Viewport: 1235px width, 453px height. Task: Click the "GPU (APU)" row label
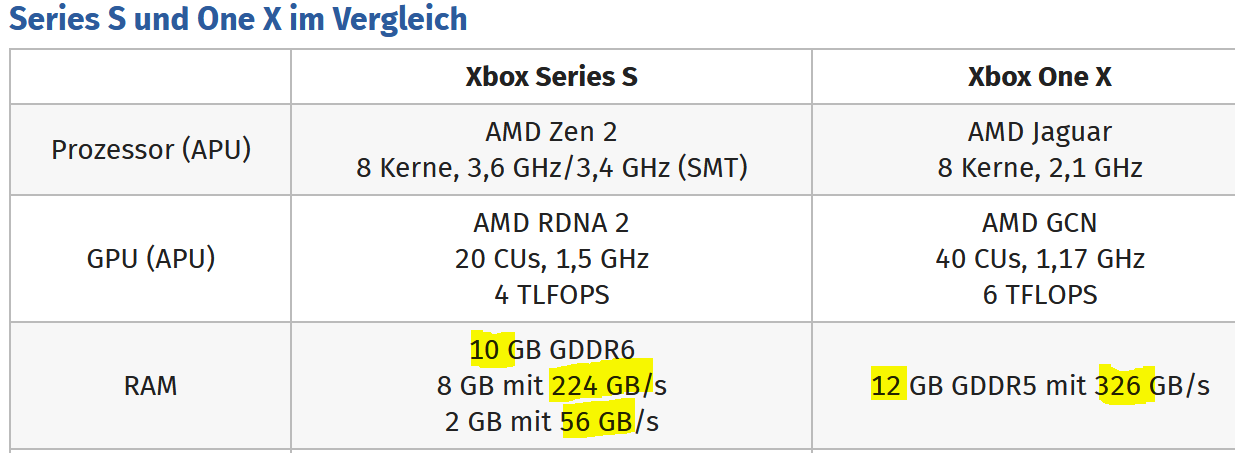[151, 259]
